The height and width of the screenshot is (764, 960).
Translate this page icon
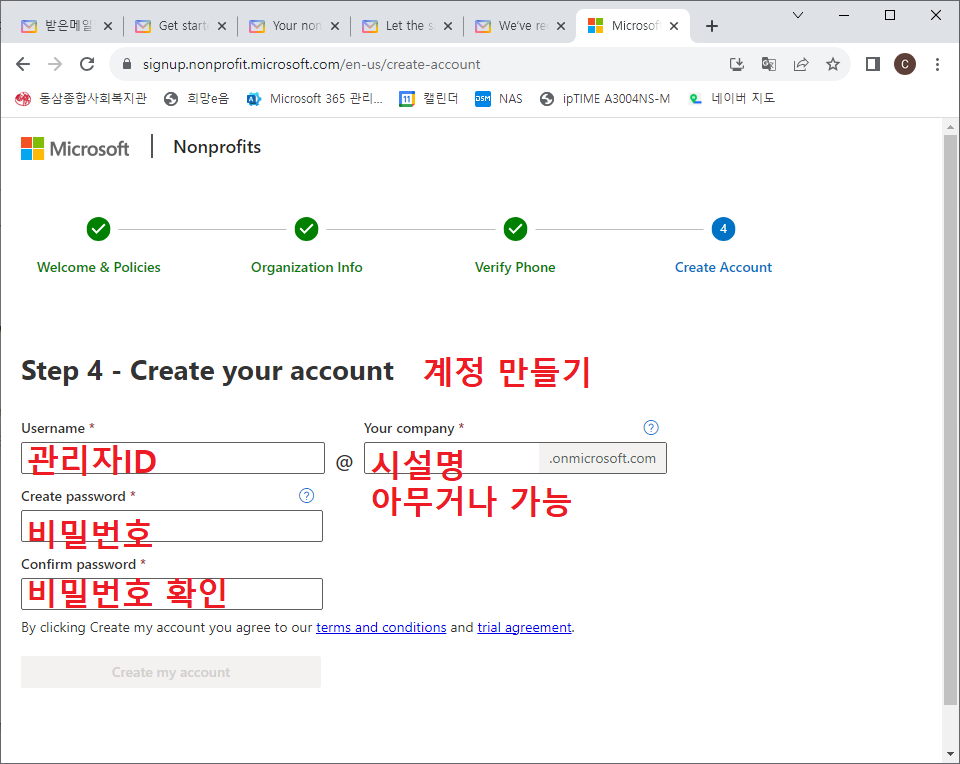[769, 64]
